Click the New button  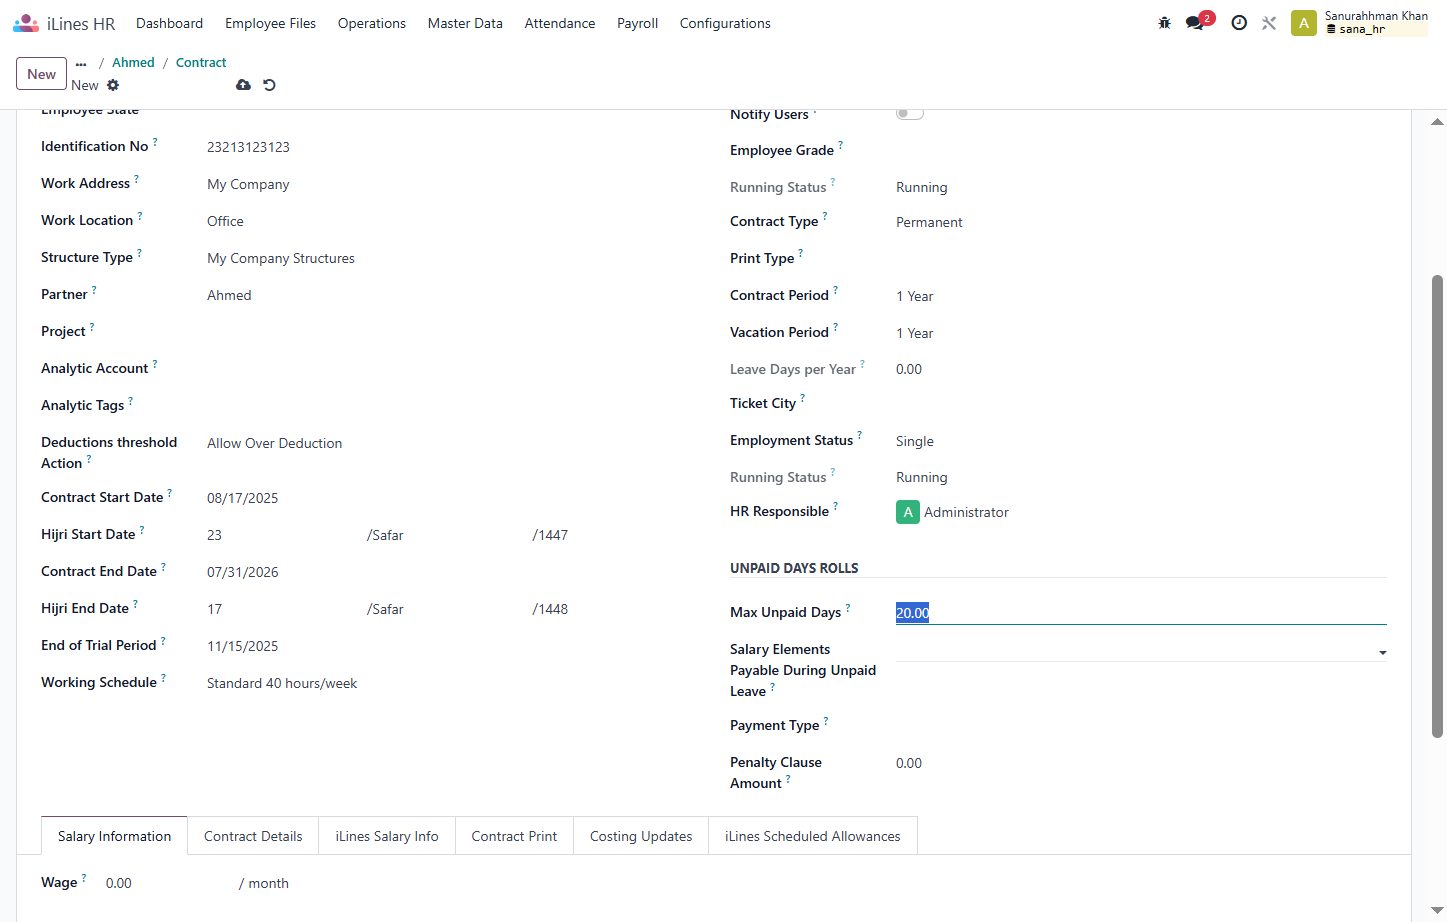(41, 74)
